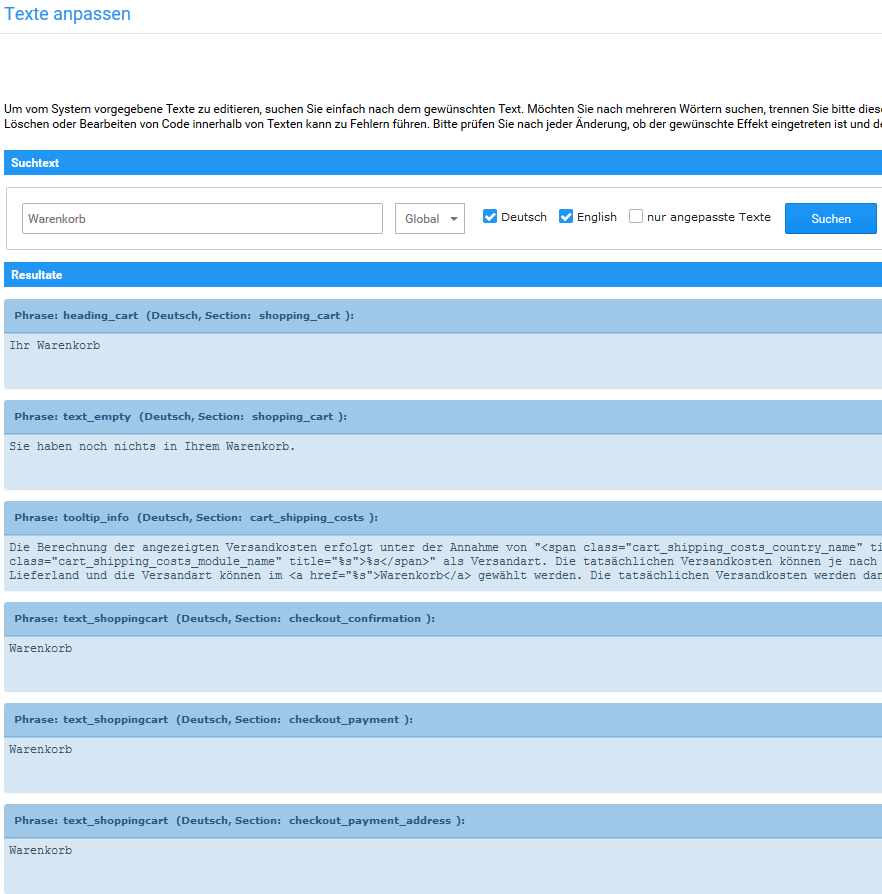The height and width of the screenshot is (894, 882).
Task: Open the Global section dropdown
Action: [430, 219]
